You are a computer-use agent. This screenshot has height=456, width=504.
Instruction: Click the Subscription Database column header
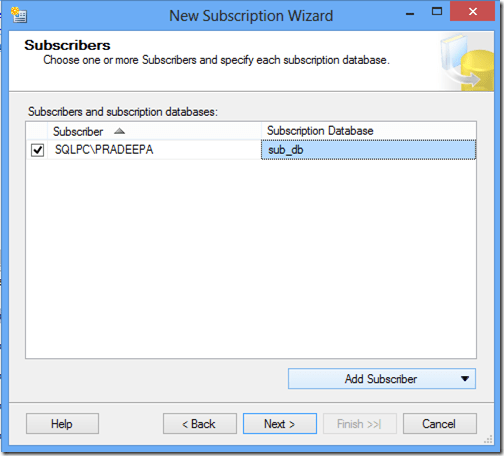[x=369, y=131]
